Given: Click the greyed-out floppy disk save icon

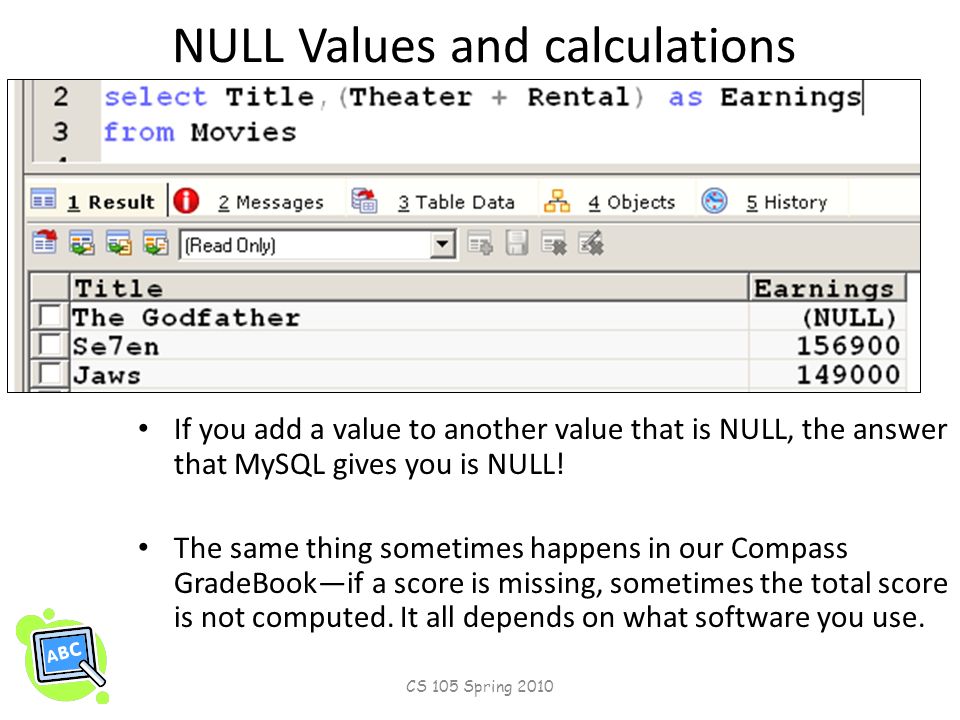Looking at the screenshot, I should pos(517,244).
